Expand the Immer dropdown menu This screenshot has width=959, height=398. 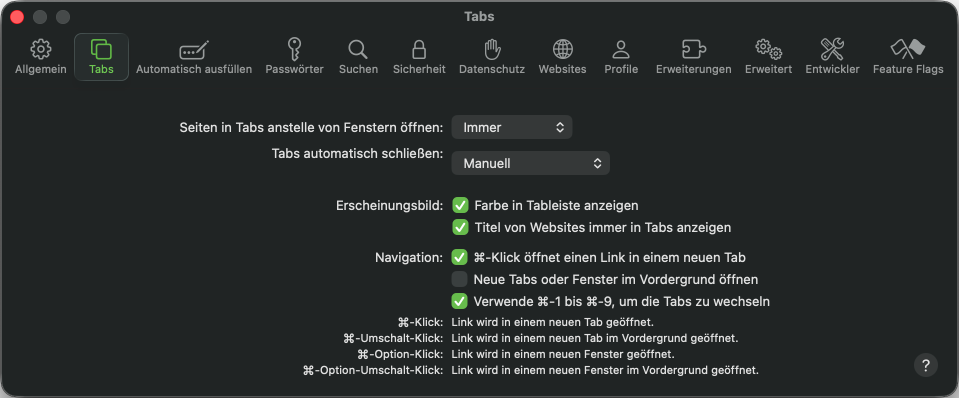point(512,128)
